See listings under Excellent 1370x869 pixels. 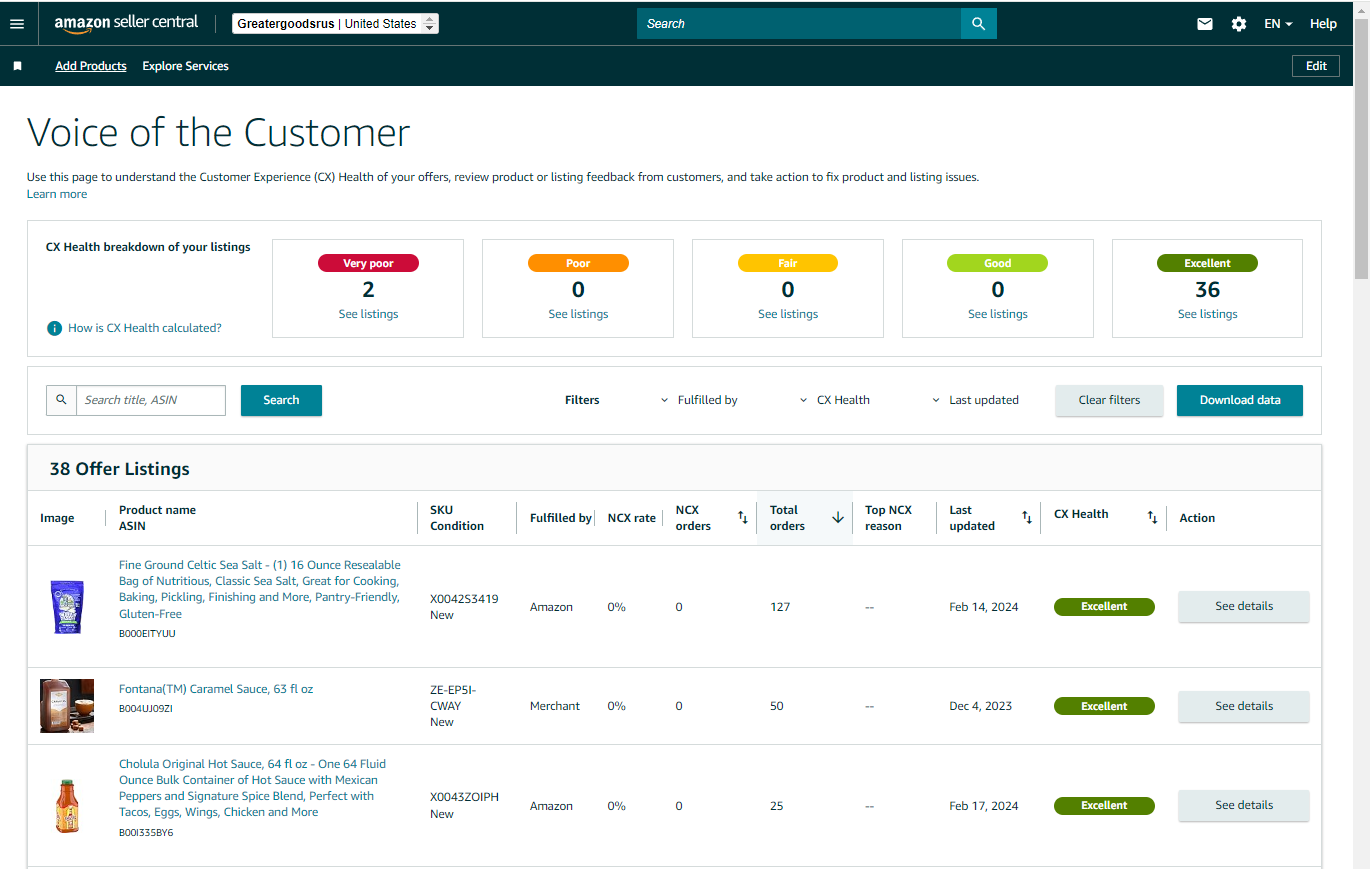[1208, 314]
